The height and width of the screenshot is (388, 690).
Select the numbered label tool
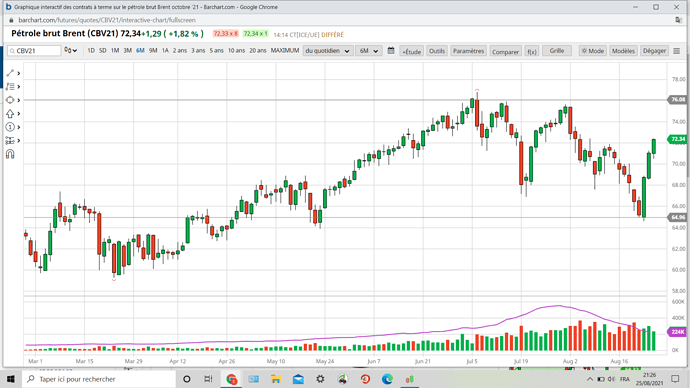click(x=10, y=127)
